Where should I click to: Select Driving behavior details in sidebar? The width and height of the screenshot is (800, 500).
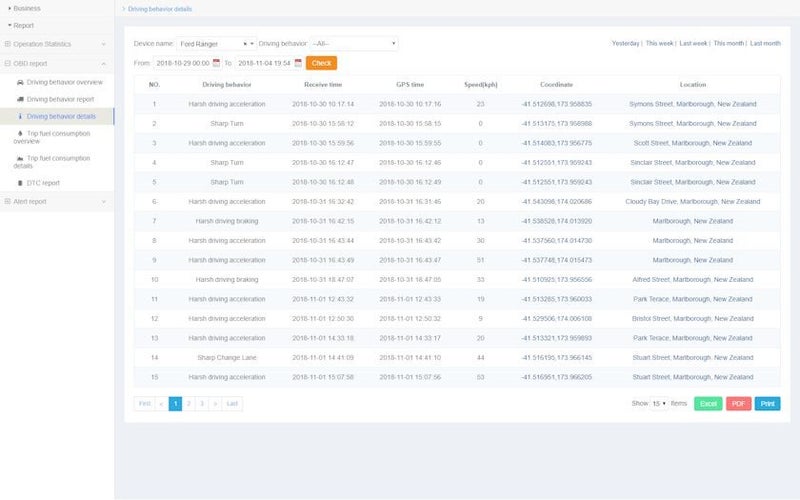point(61,116)
